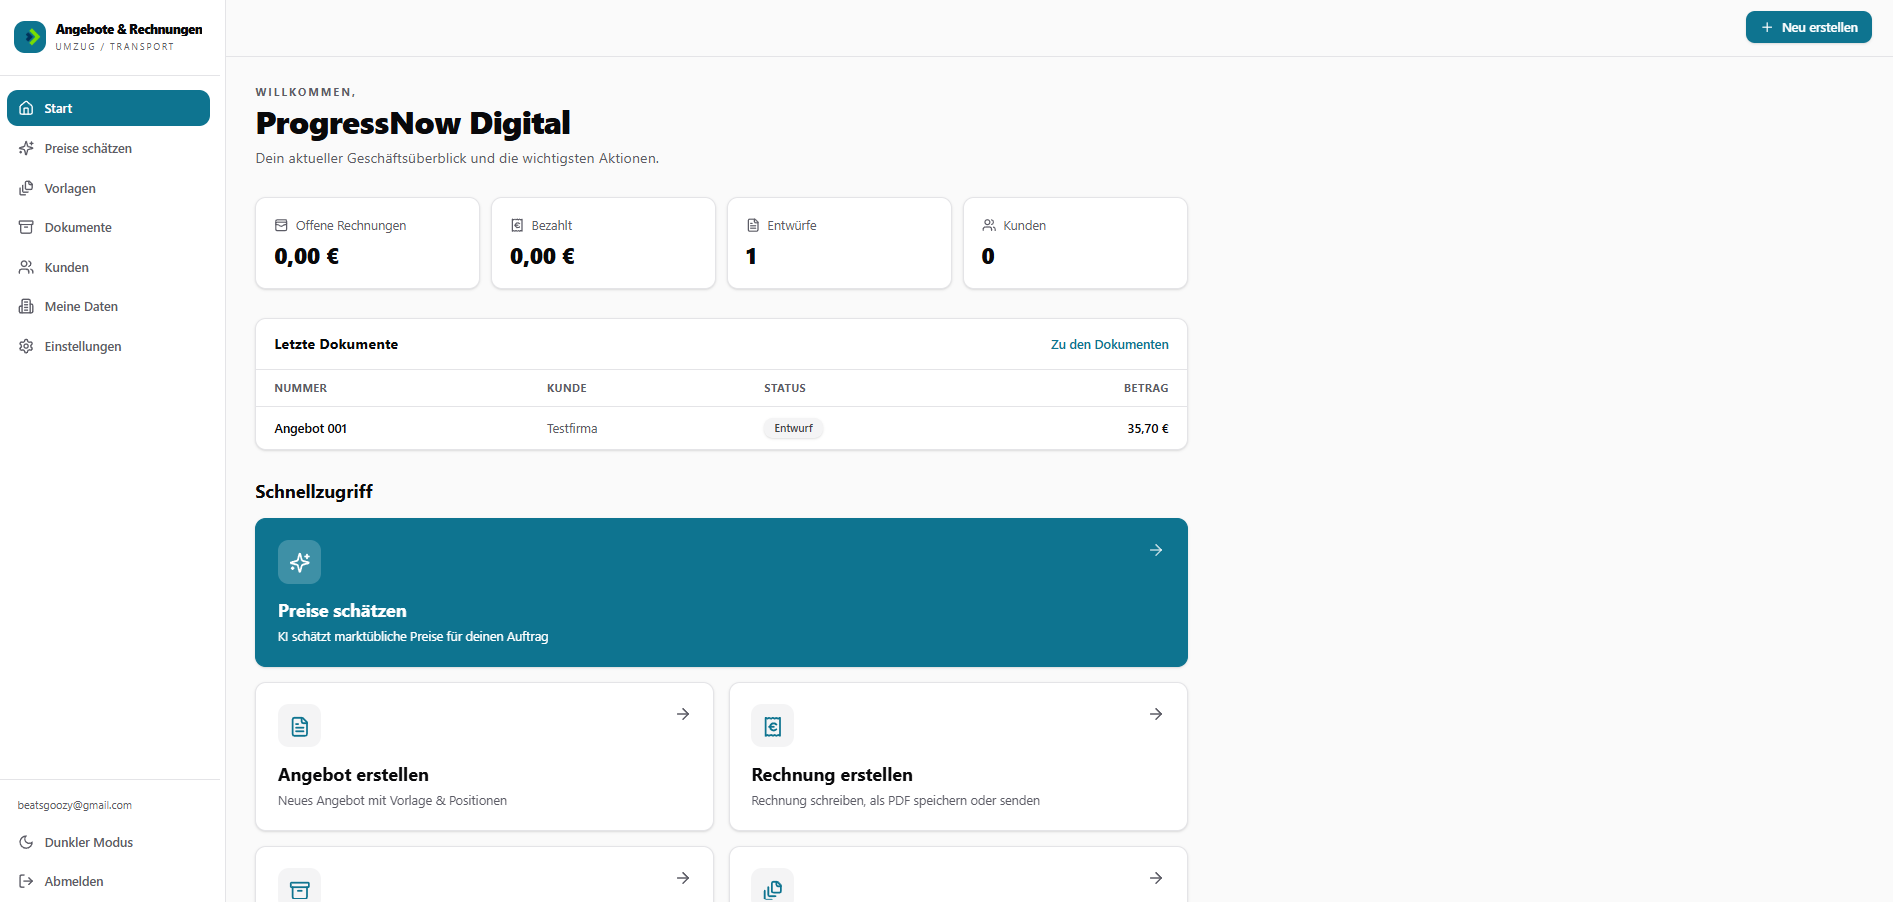Screen dimensions: 1893x902
Task: Click the beatsgoozy@gmail.com account email
Action: click(x=75, y=805)
